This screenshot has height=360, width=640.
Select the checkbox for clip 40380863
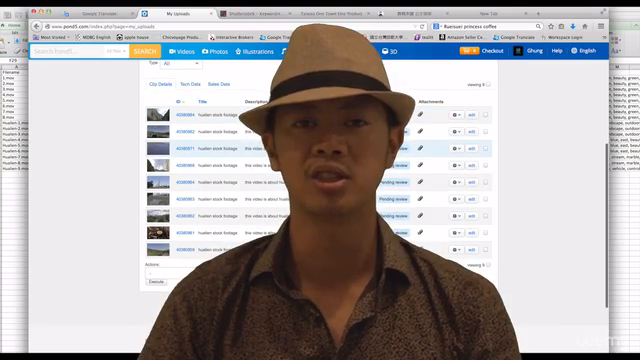tap(485, 199)
